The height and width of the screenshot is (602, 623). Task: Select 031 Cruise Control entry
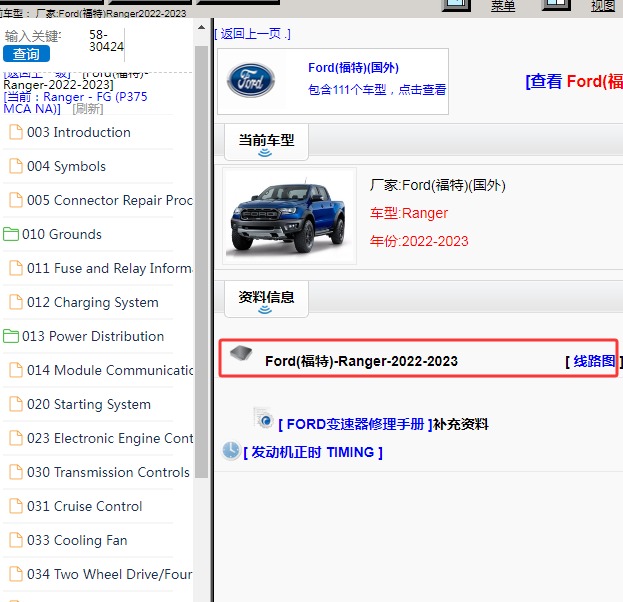click(85, 506)
